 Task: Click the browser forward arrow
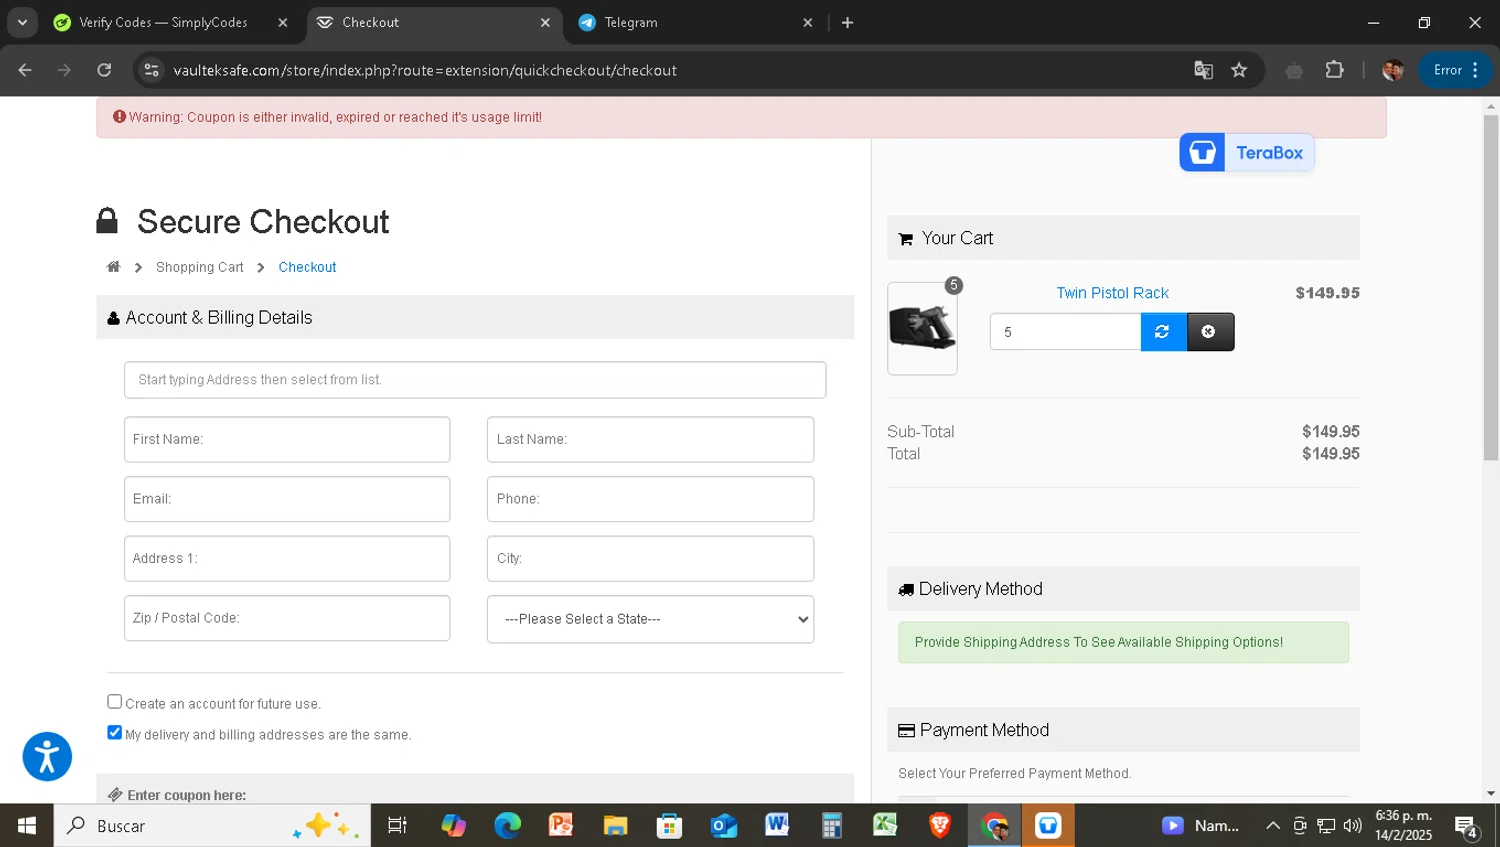click(64, 70)
